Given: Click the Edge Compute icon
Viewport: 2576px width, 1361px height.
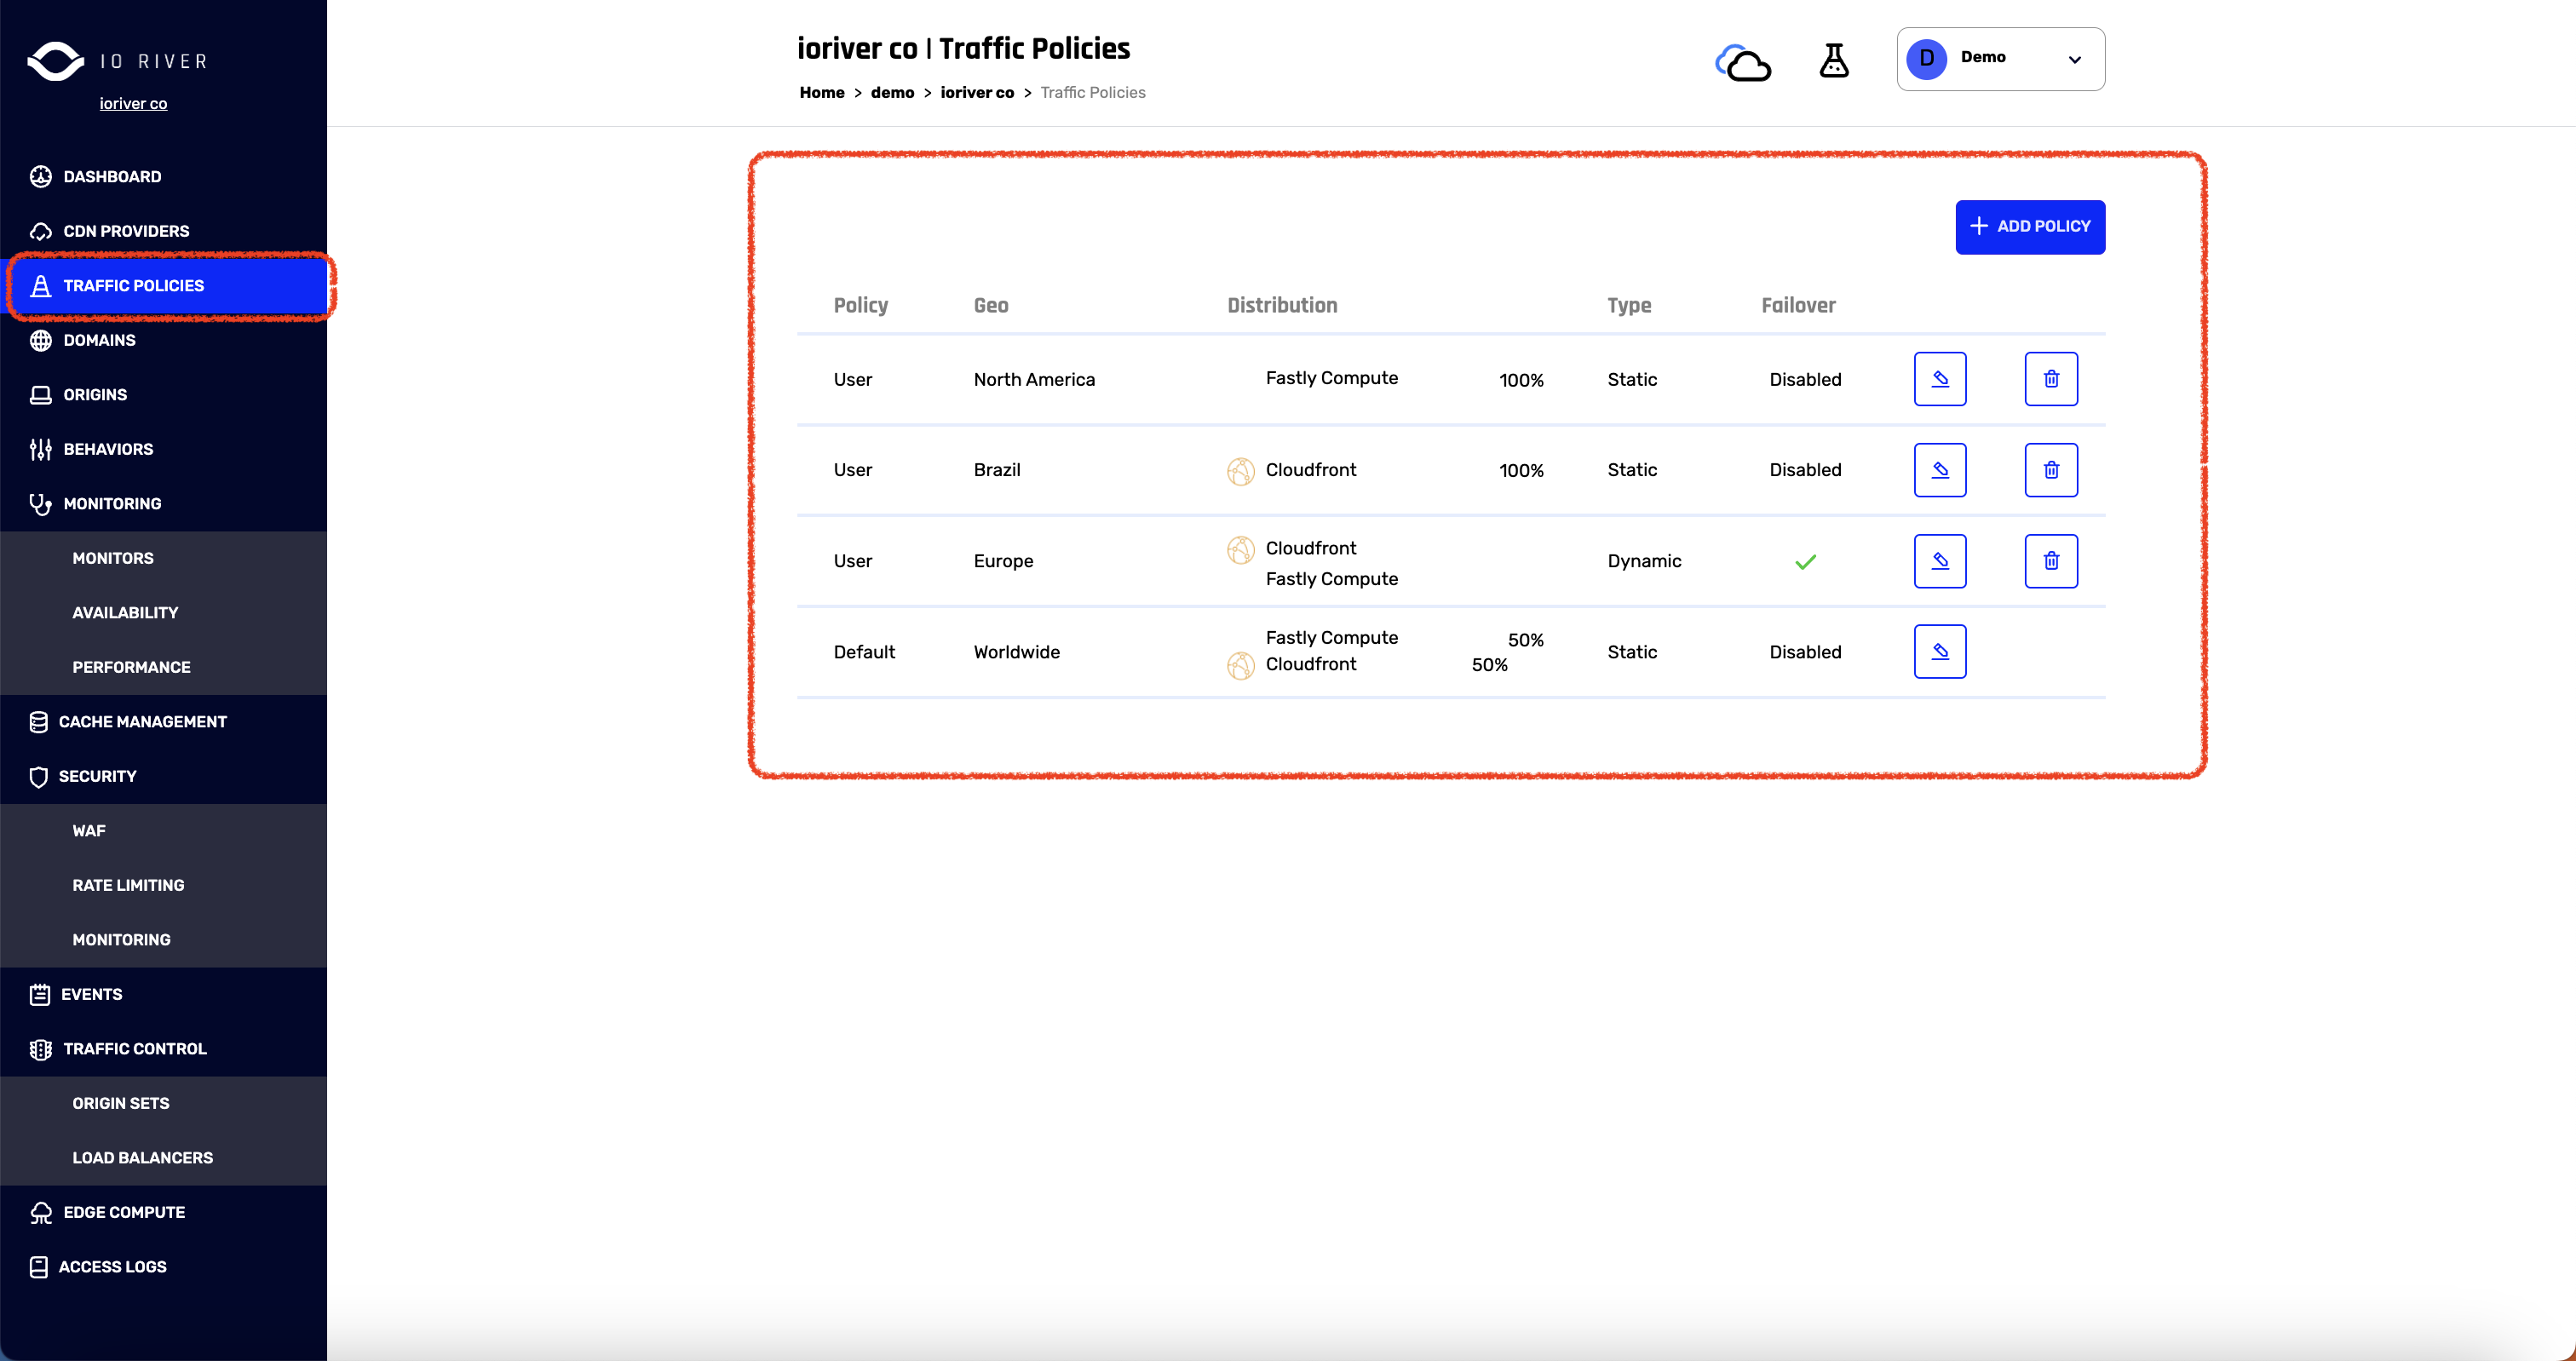Looking at the screenshot, I should (40, 1213).
